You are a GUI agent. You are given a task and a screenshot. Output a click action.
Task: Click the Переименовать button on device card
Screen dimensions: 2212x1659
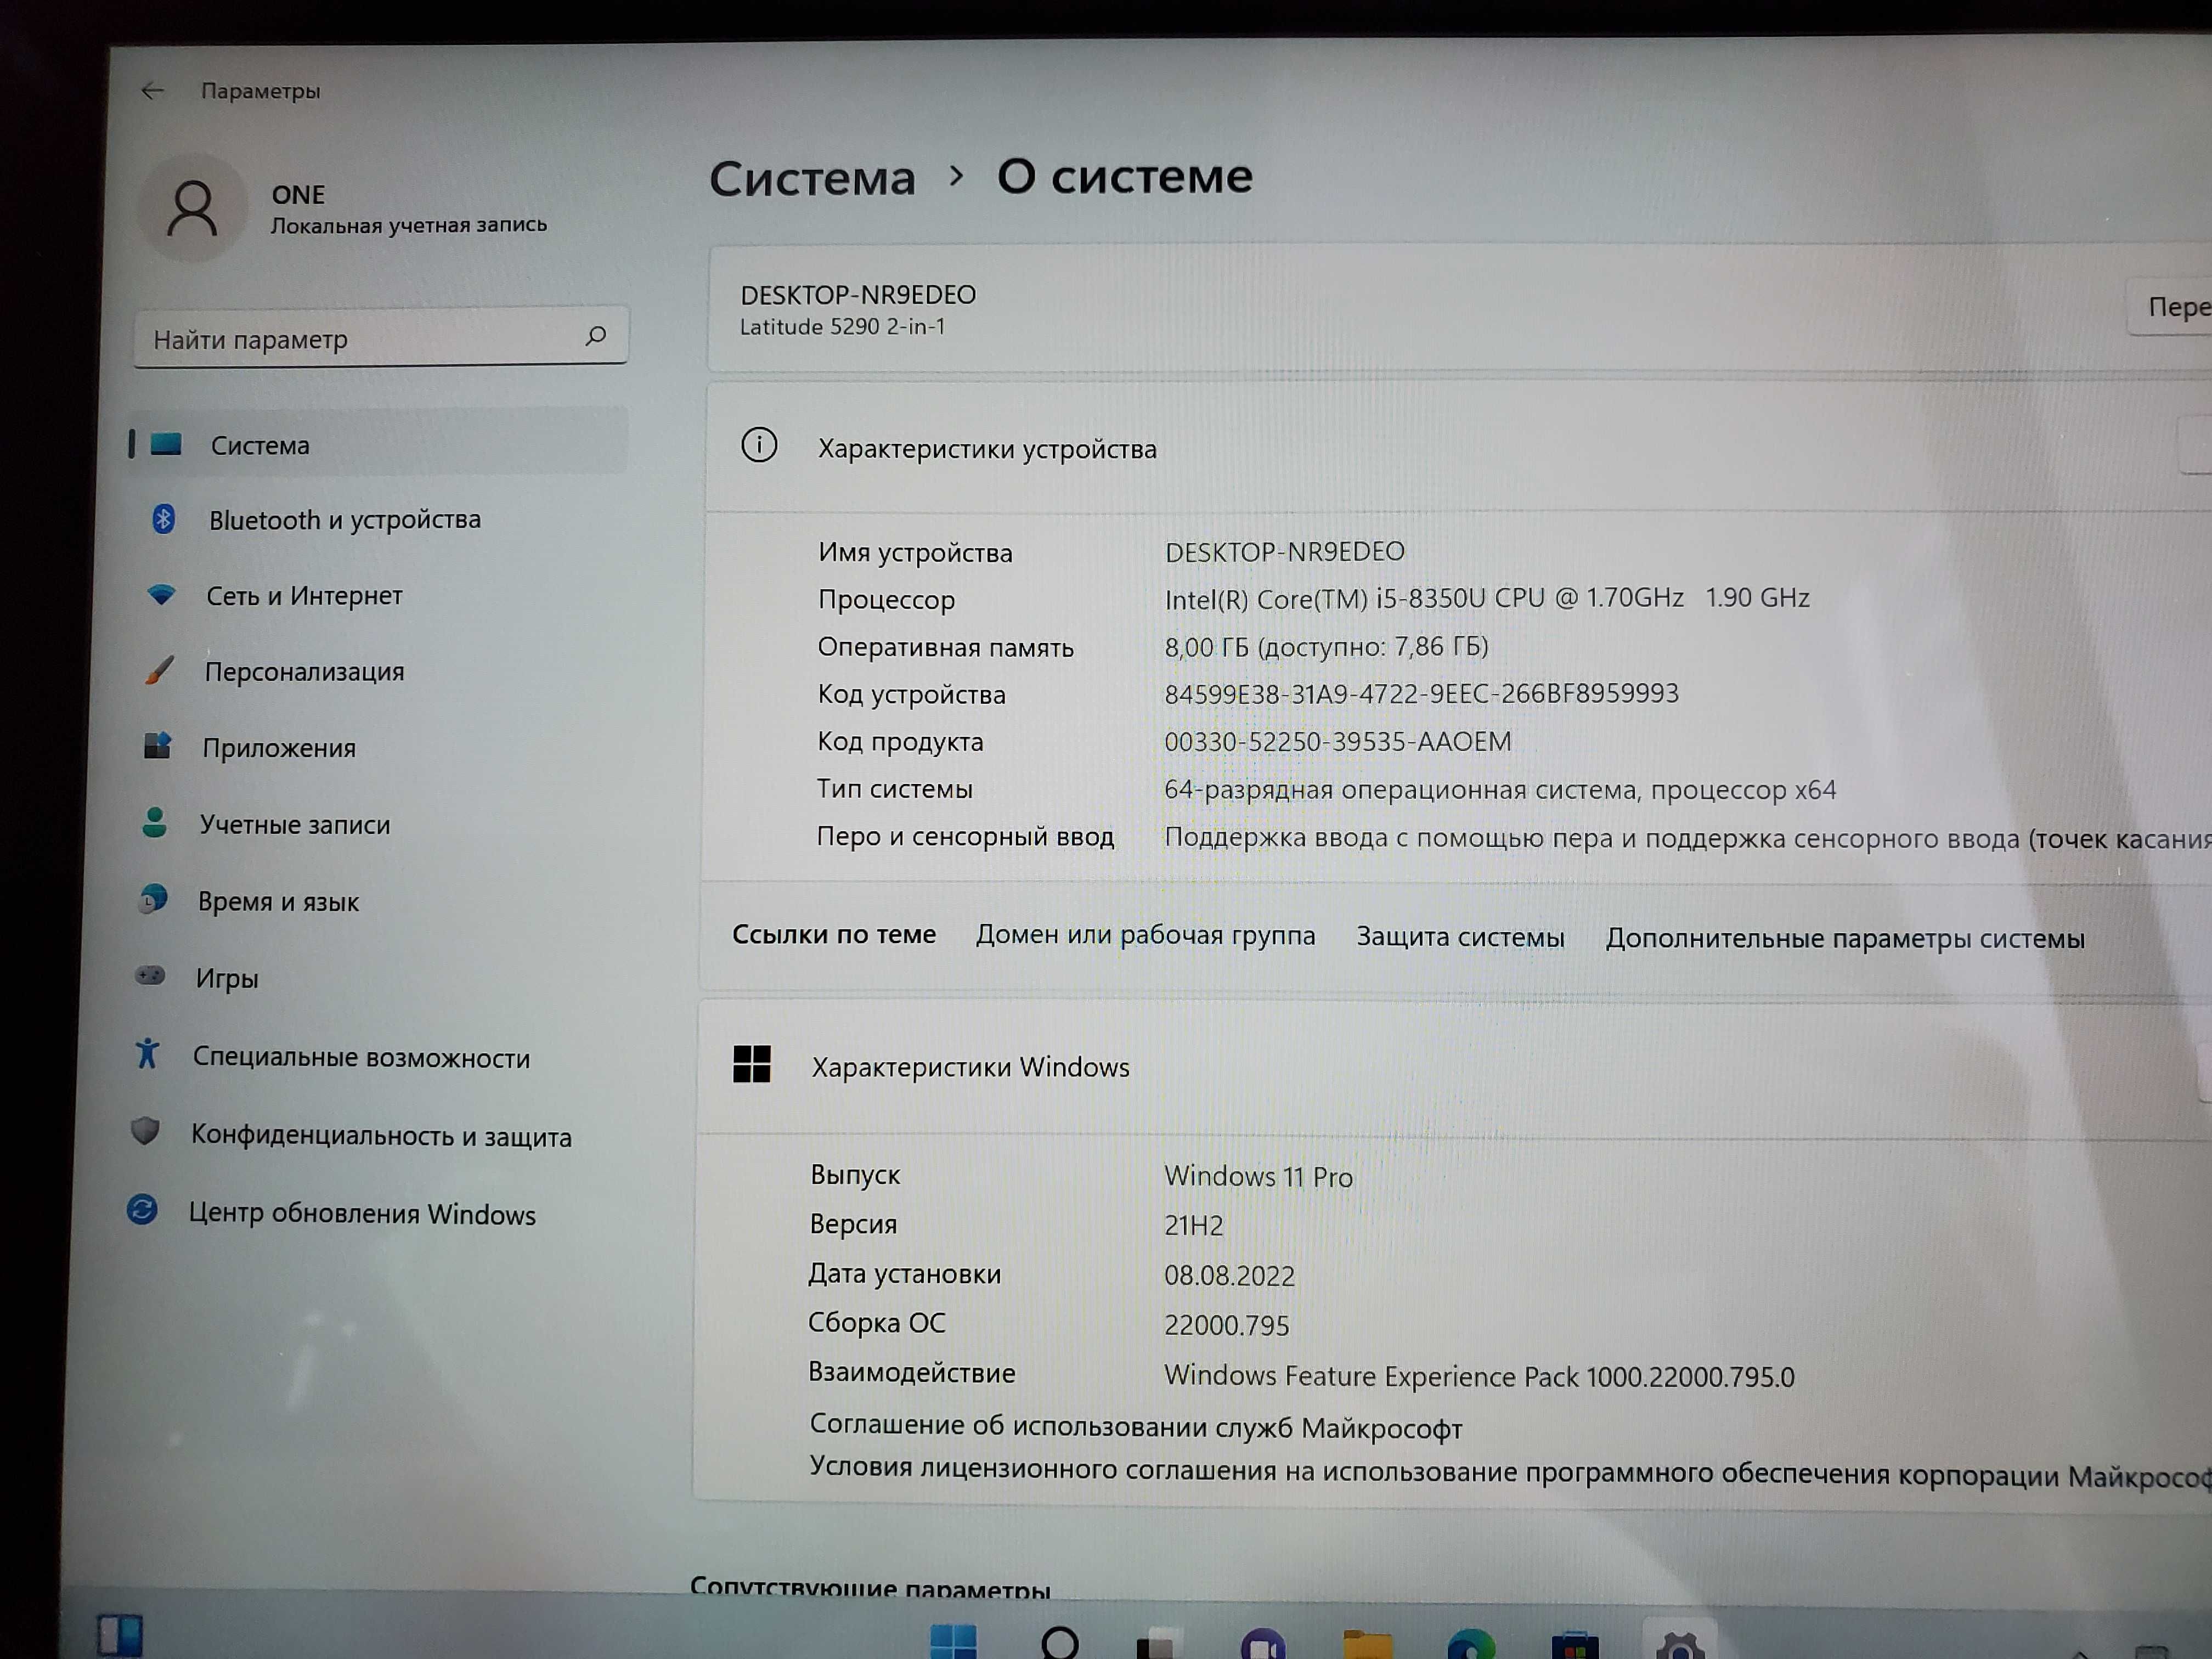click(x=2170, y=308)
